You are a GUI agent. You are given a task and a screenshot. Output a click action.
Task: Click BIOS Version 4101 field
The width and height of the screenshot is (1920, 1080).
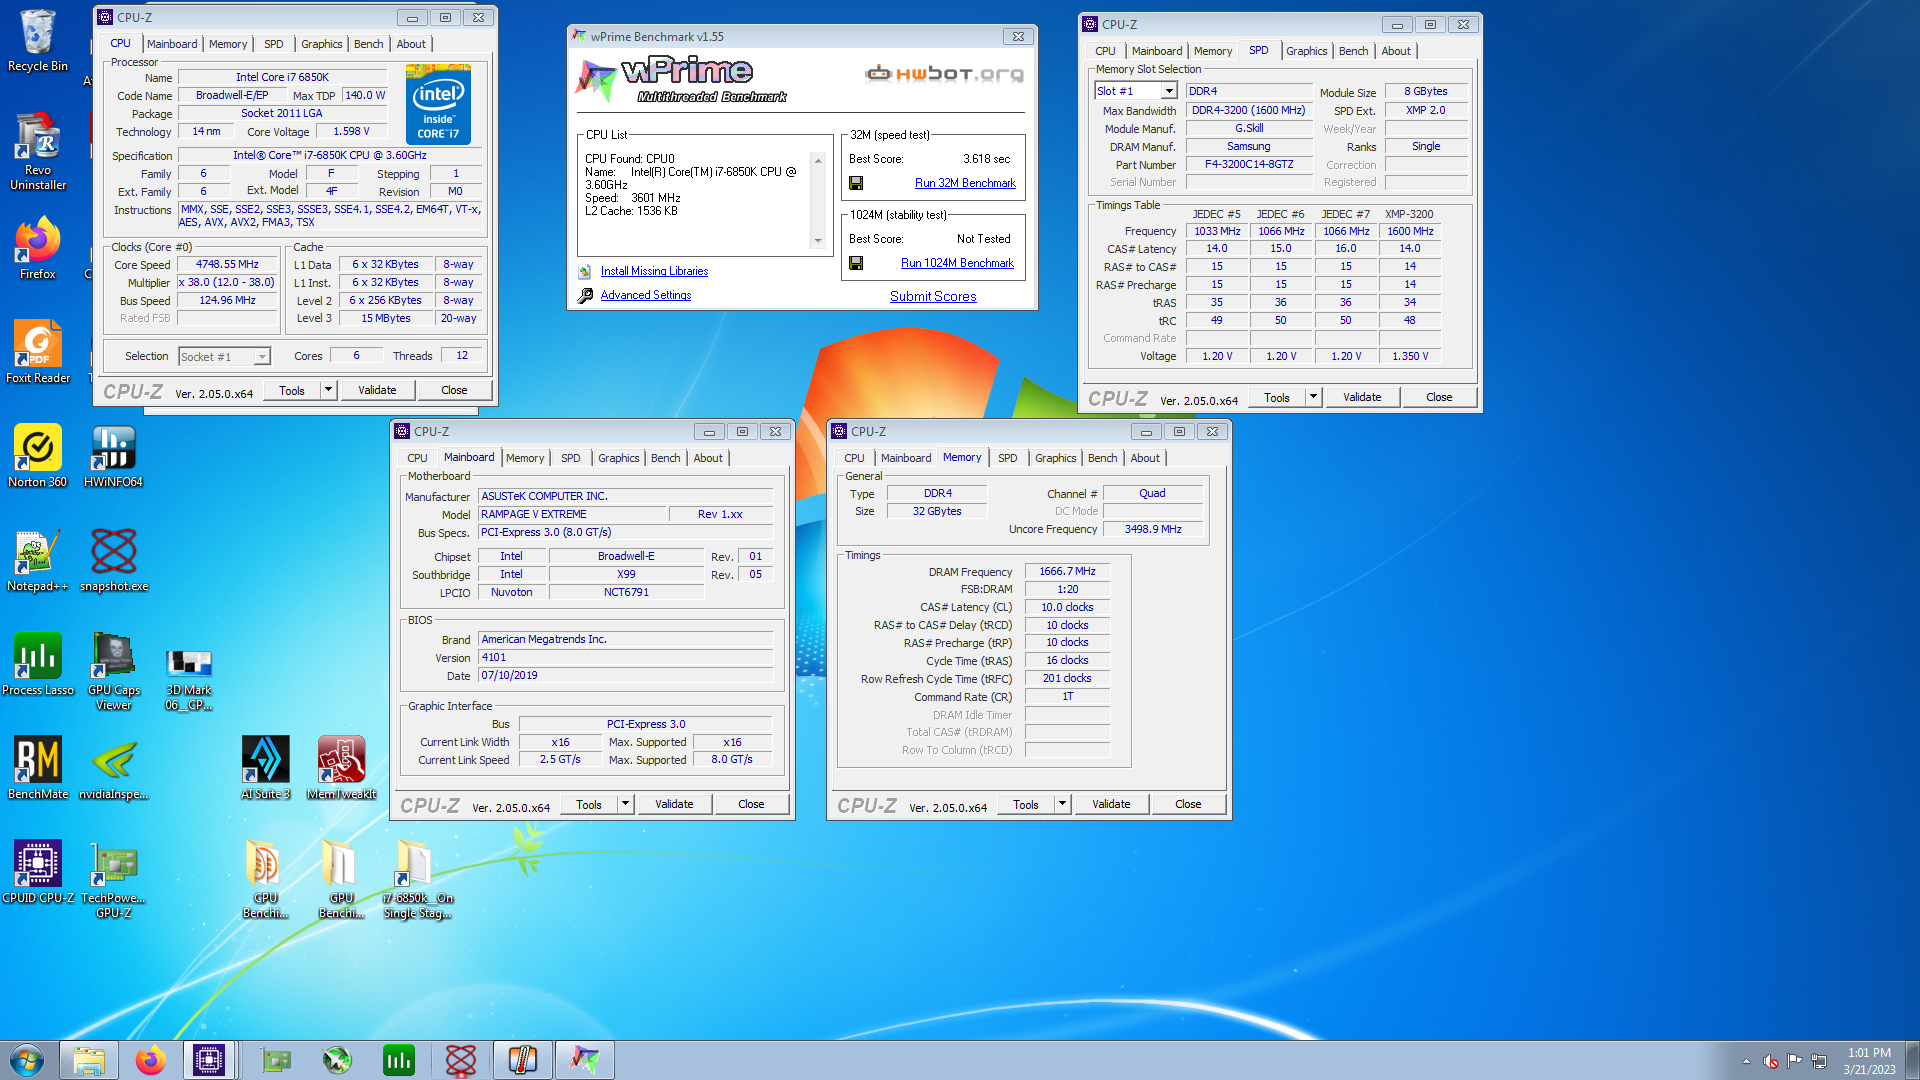point(625,657)
